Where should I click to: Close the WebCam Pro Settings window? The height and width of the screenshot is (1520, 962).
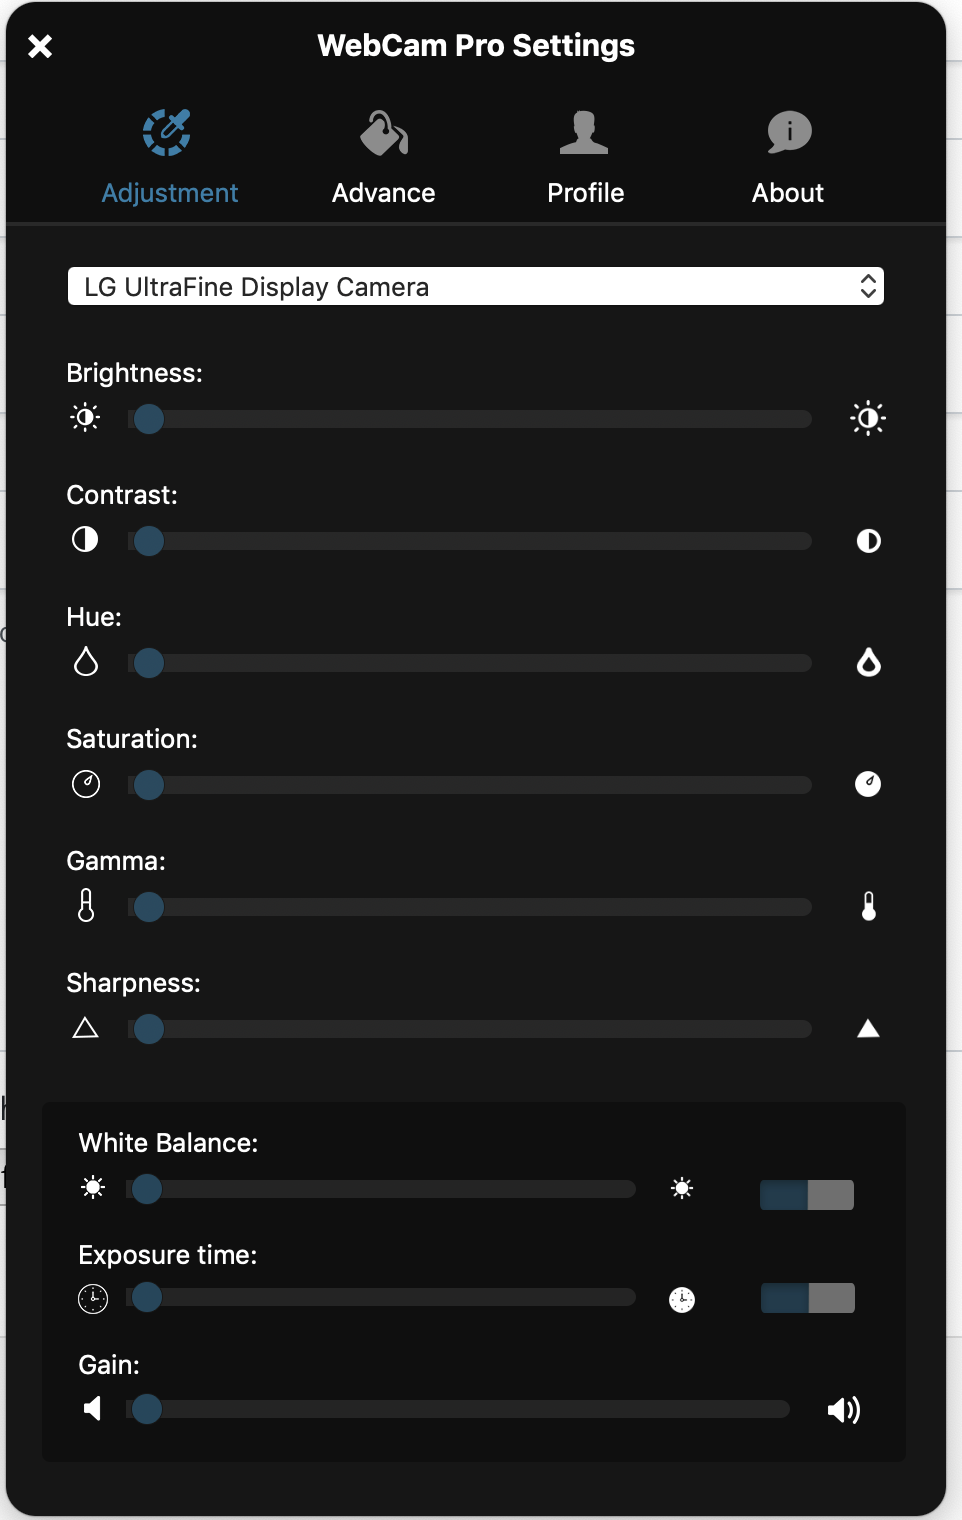click(40, 46)
